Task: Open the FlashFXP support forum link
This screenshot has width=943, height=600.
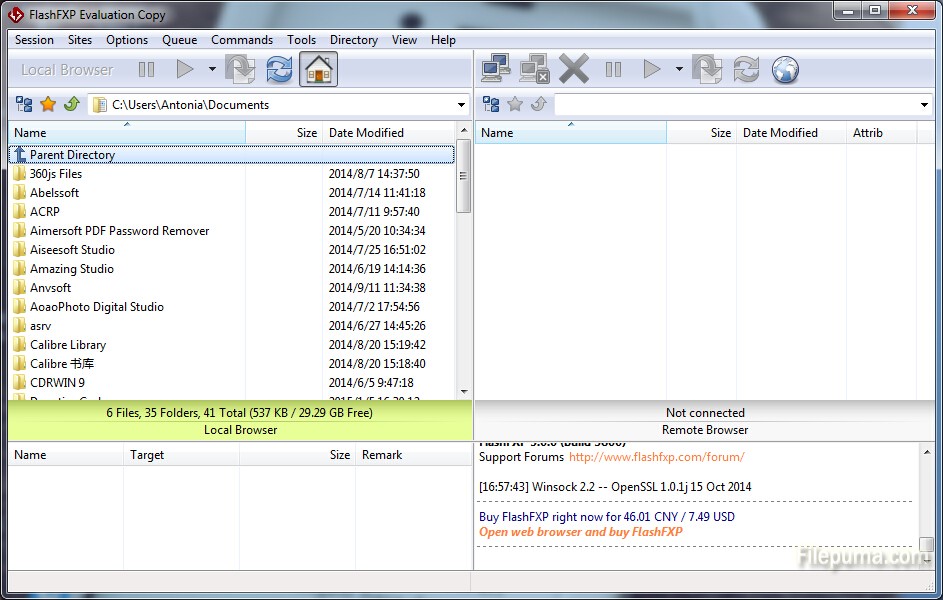Action: click(x=656, y=457)
